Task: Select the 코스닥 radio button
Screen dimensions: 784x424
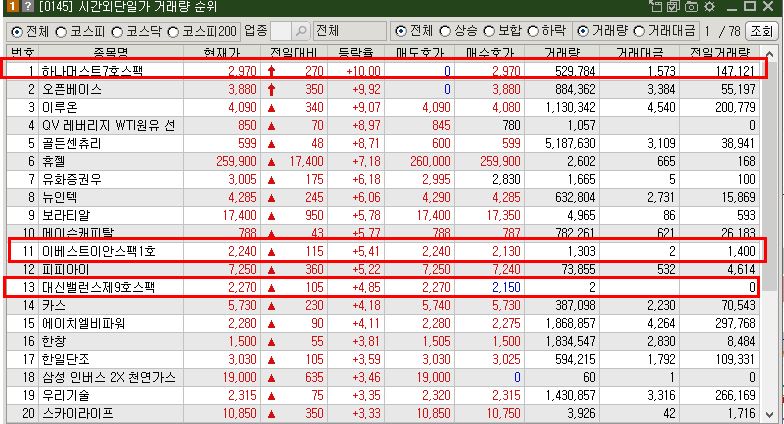Action: coord(117,32)
